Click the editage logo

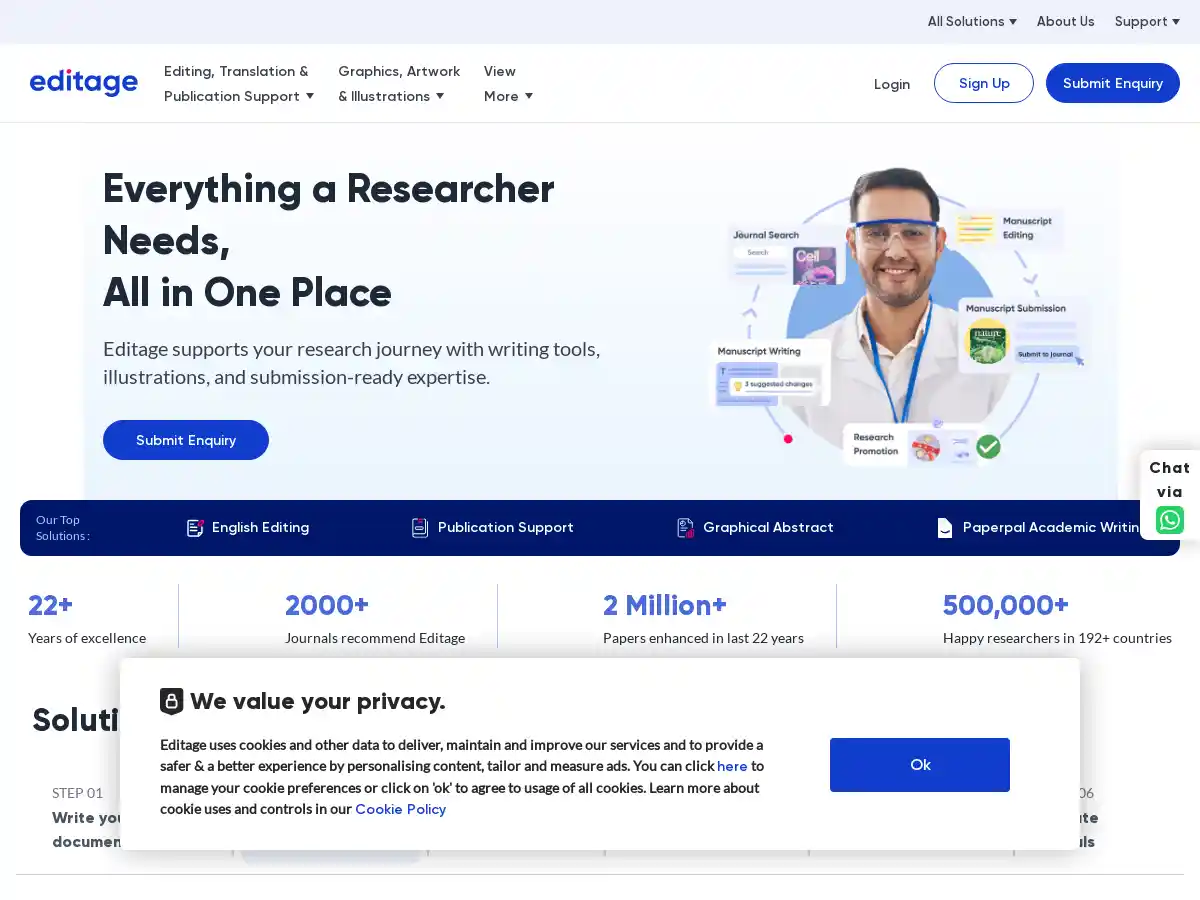pos(84,83)
